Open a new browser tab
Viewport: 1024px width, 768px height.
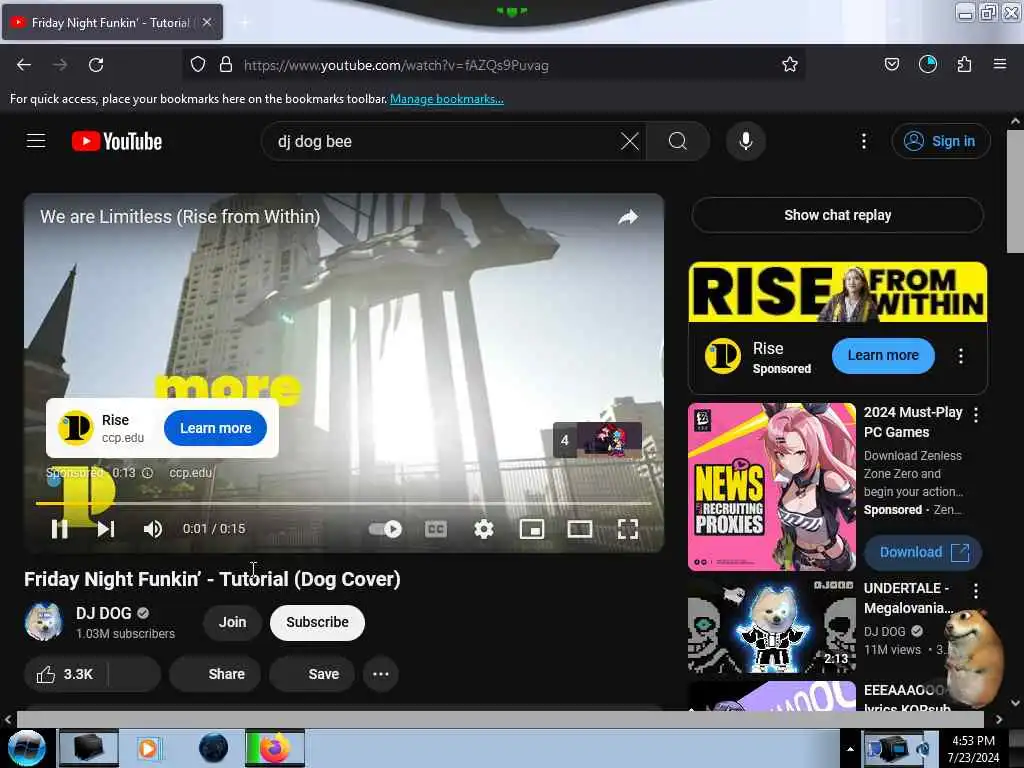point(245,22)
